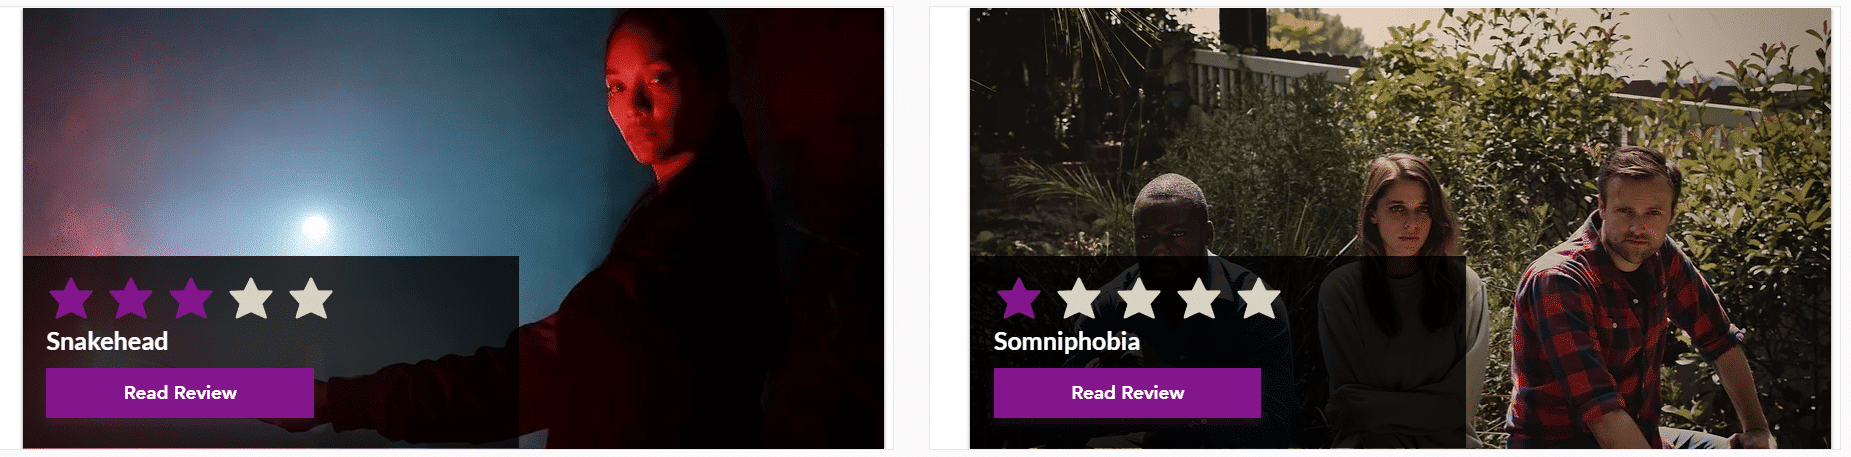This screenshot has width=1851, height=457.
Task: Open the Snakehead Read Review button
Action: [x=180, y=393]
